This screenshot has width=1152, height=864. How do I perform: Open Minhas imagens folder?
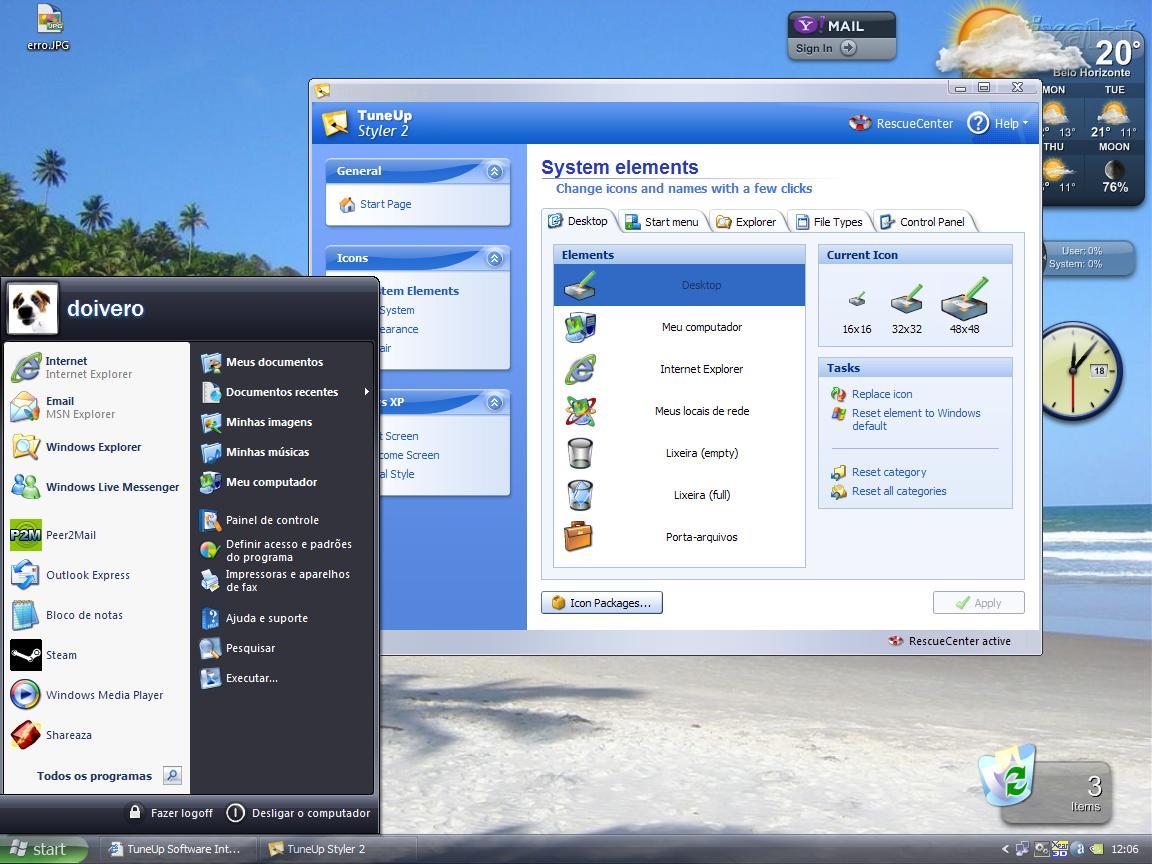284,422
